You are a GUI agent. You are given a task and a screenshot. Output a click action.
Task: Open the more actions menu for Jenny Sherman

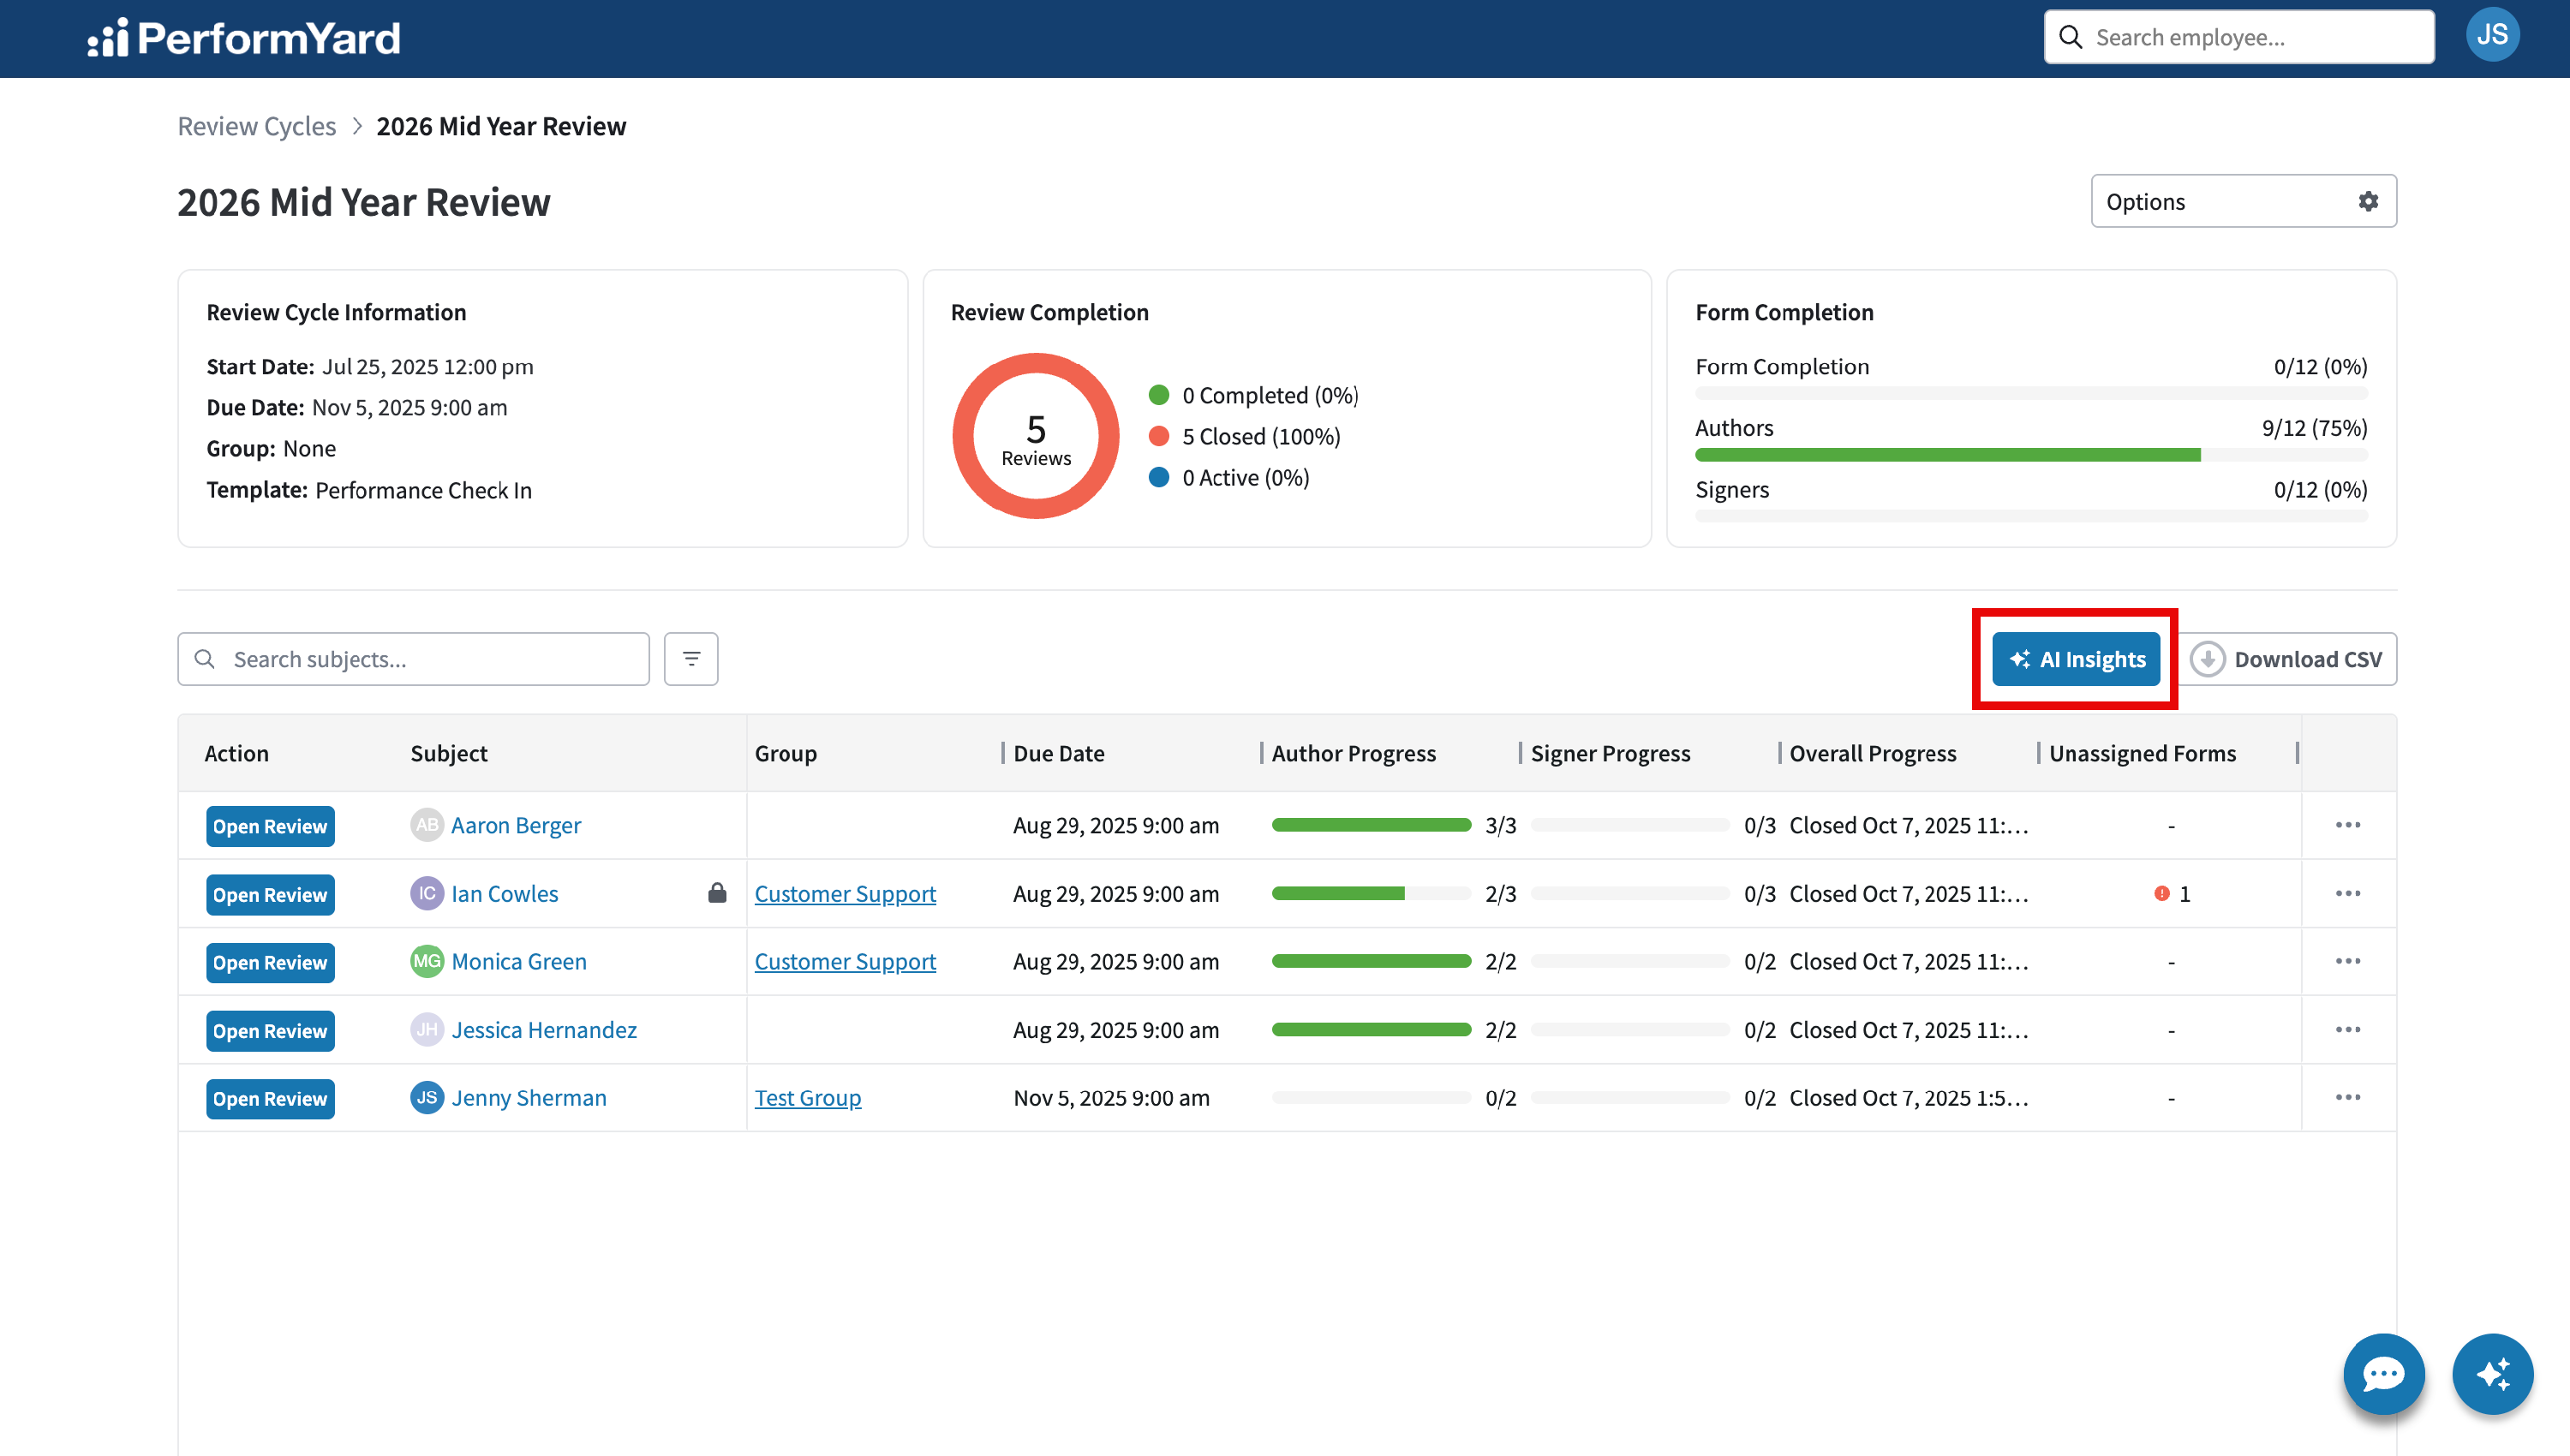[x=2348, y=1097]
